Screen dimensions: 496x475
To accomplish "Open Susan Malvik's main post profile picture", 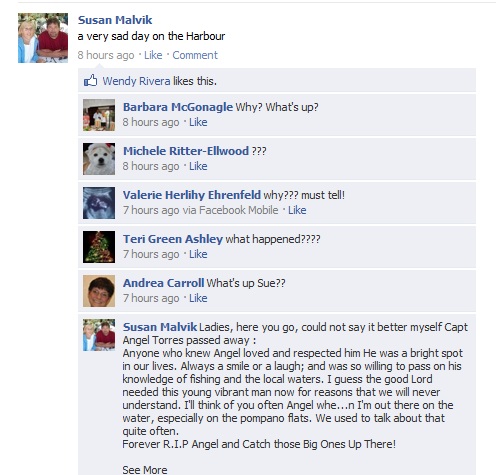I will coord(43,38).
